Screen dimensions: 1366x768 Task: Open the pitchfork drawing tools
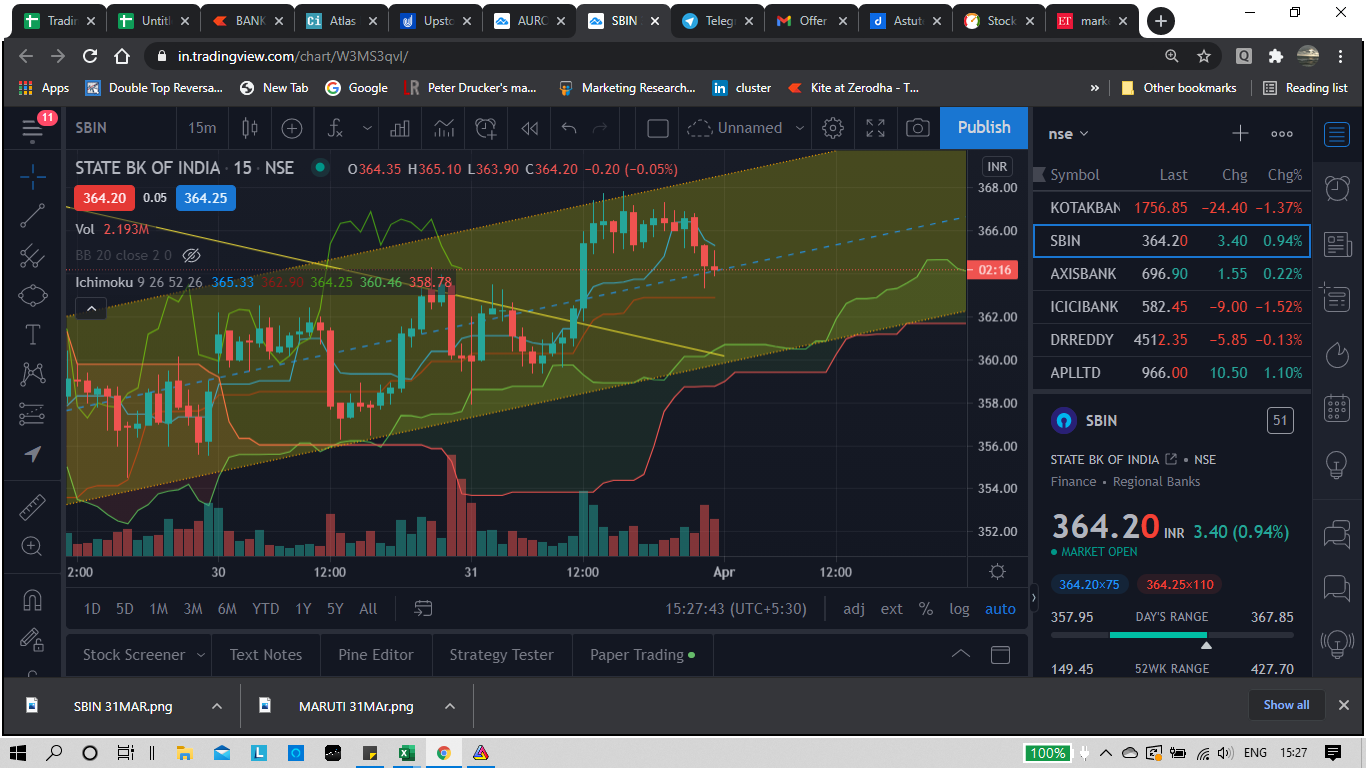point(32,256)
